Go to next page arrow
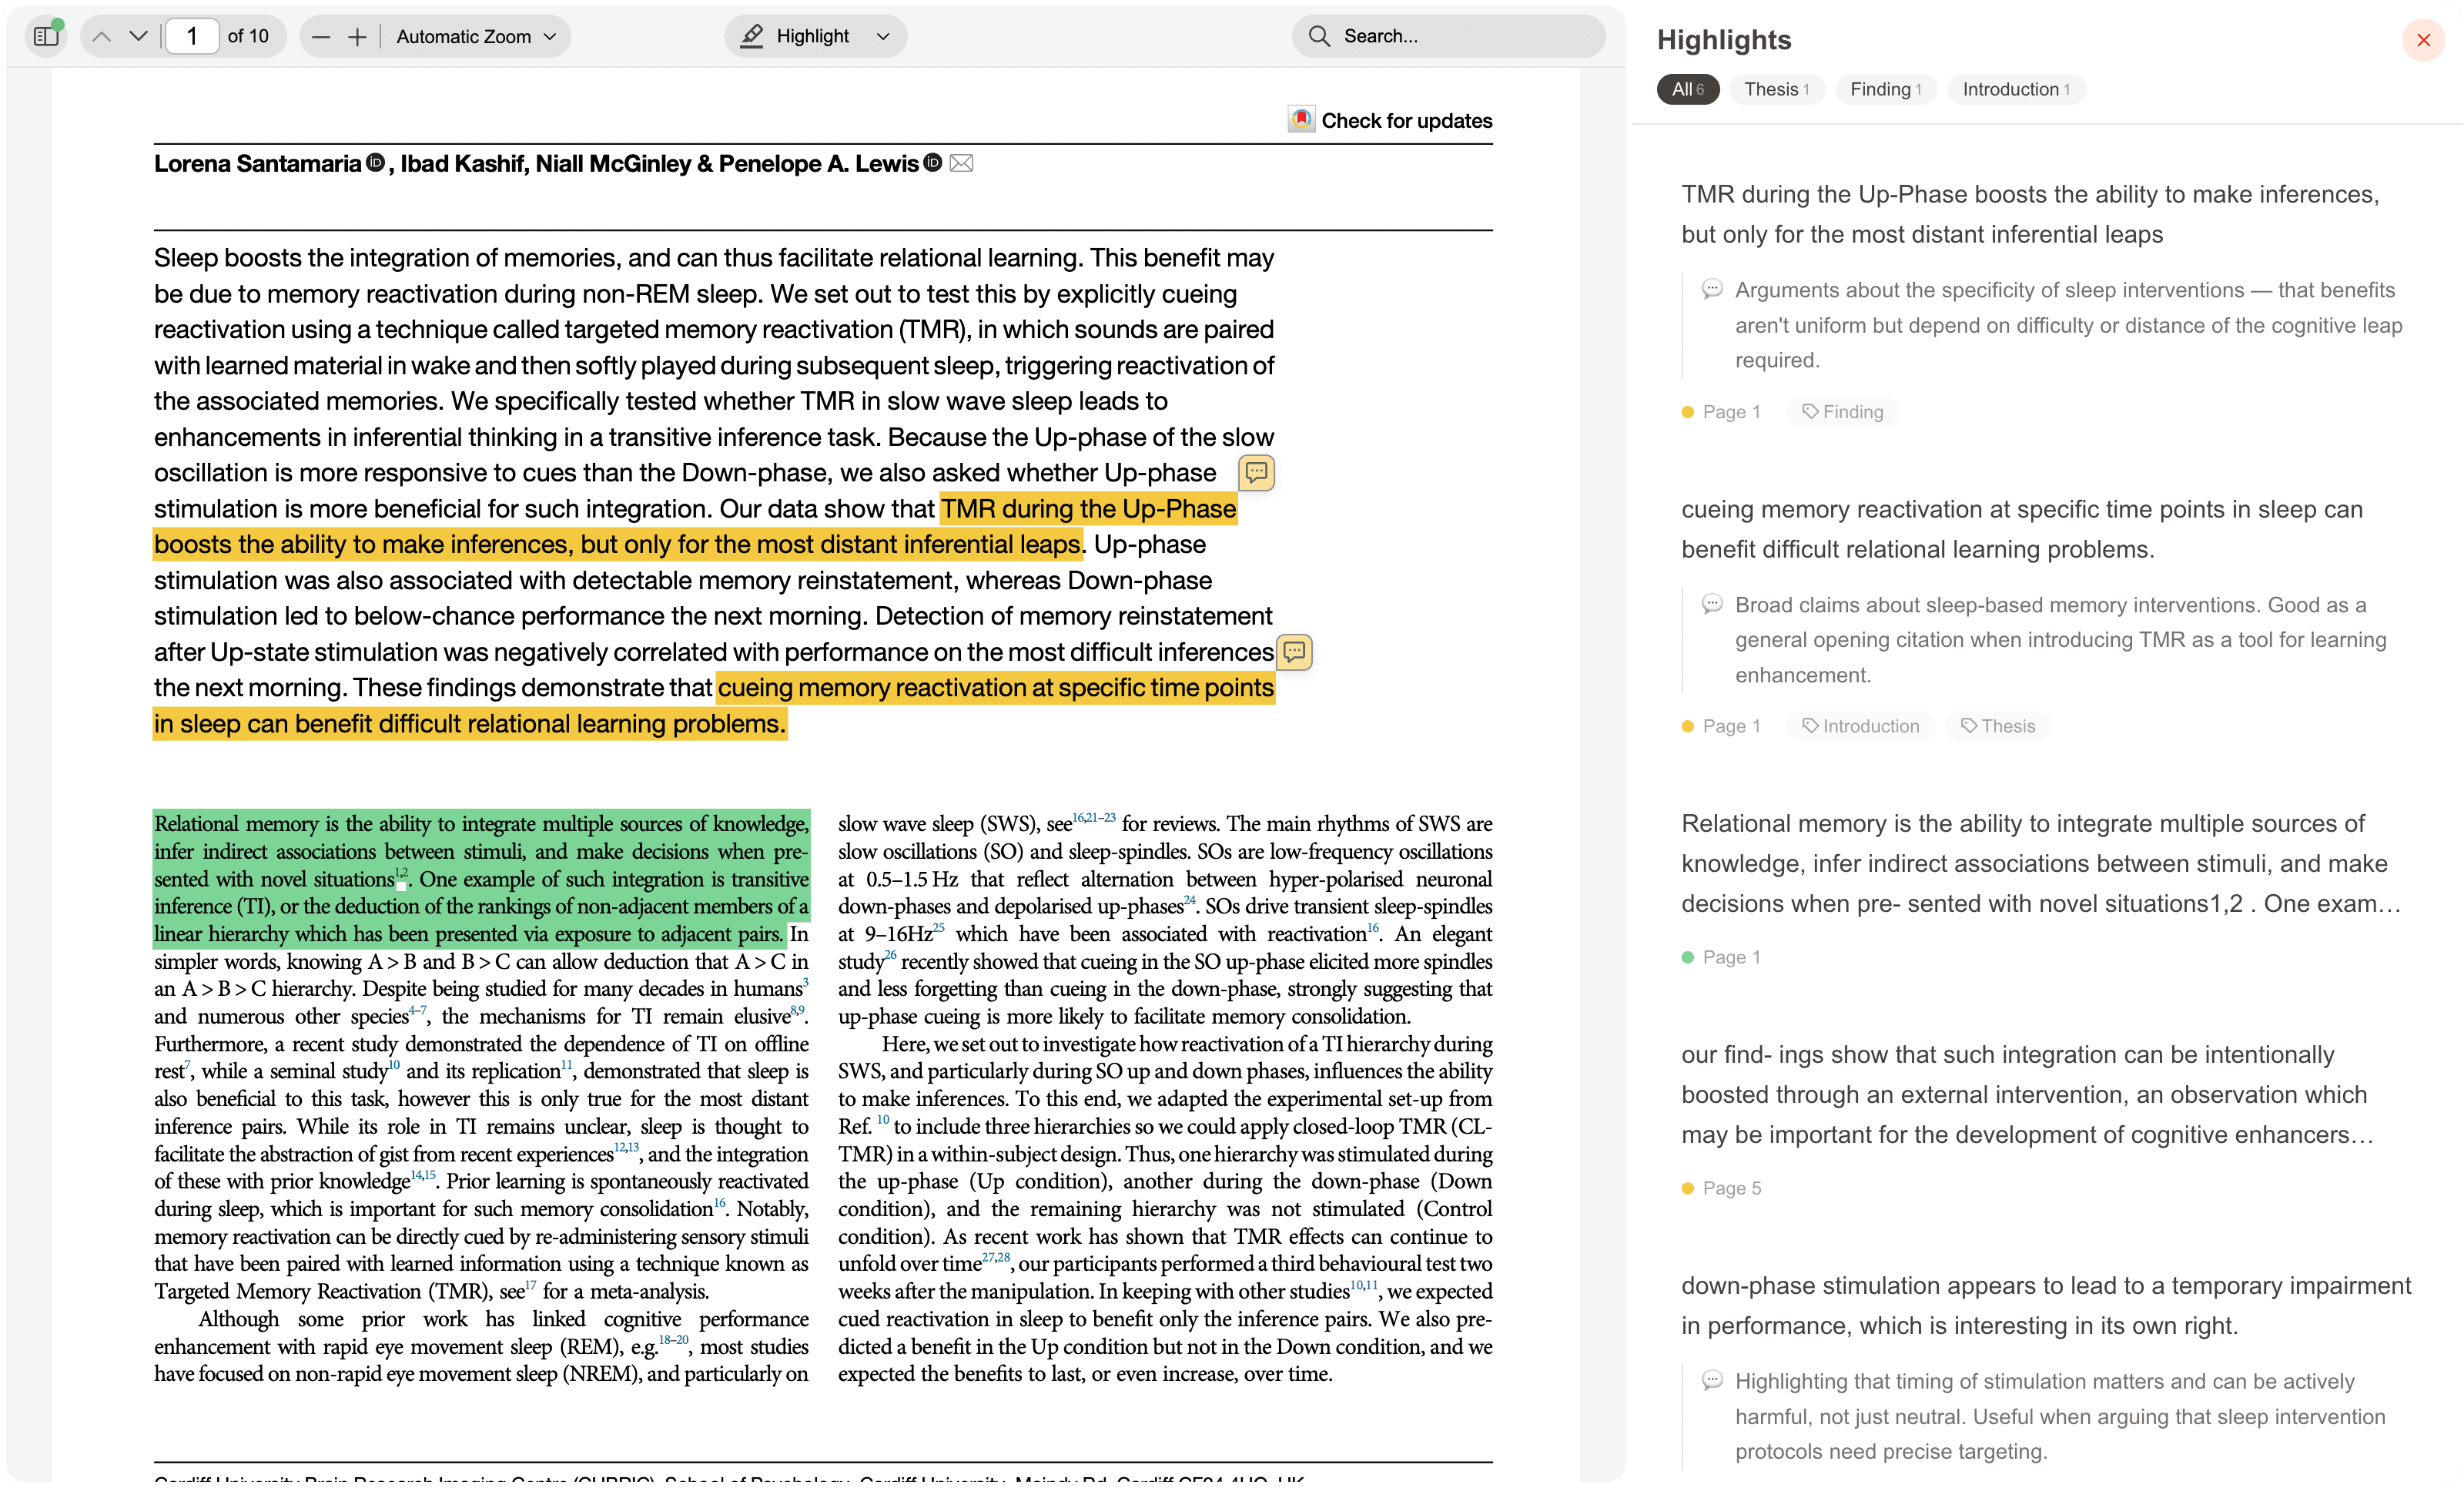 click(138, 36)
